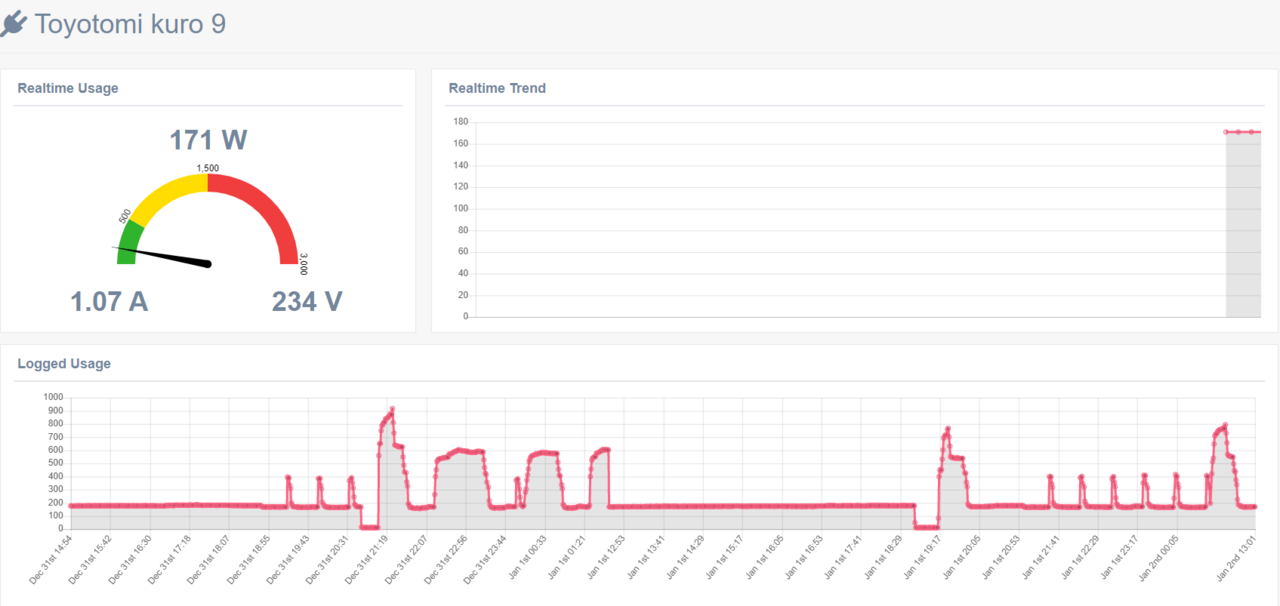
Task: Click the 60 axis label in Realtime Trend
Action: click(463, 252)
